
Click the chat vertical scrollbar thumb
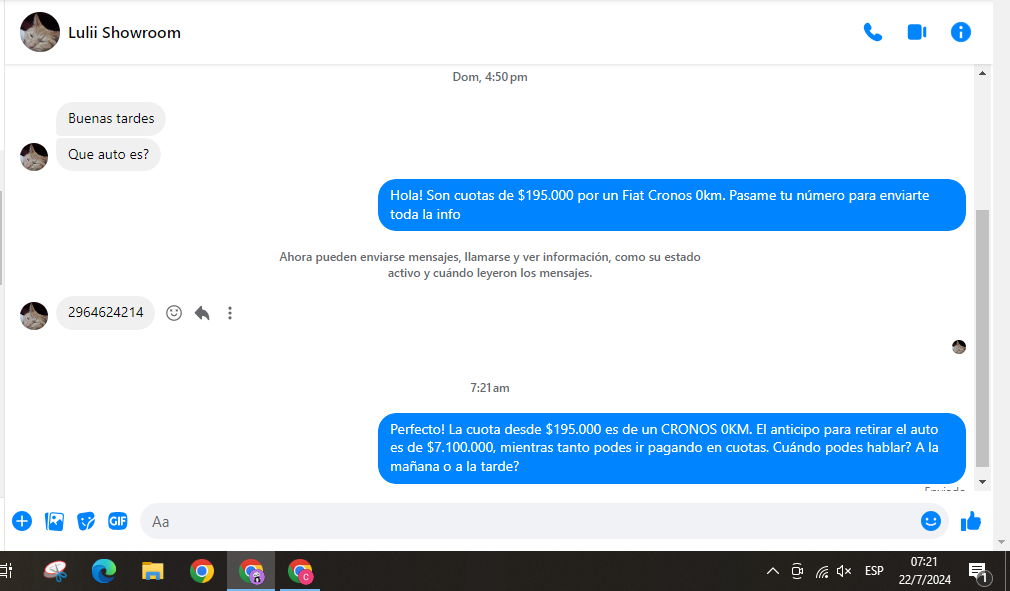(x=982, y=338)
